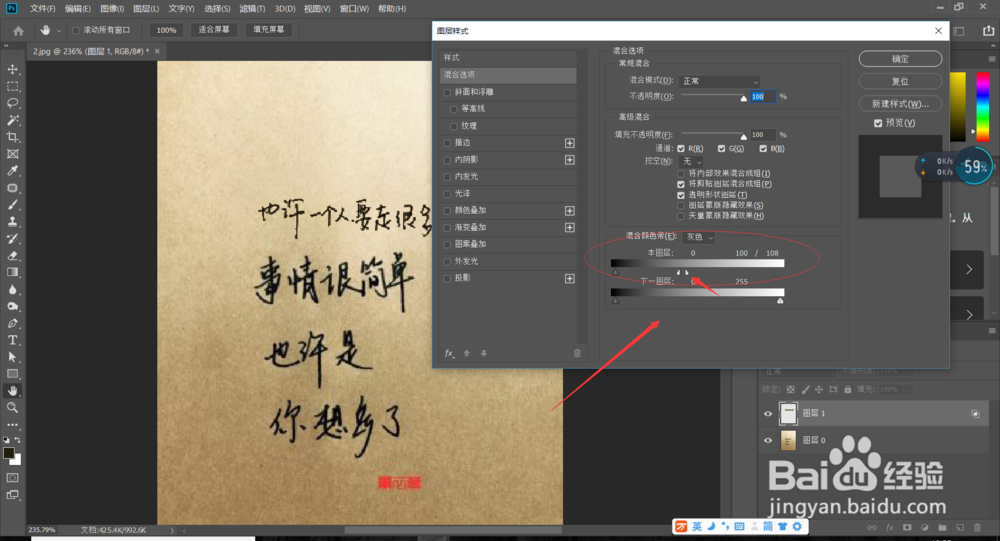Click the 100% zoom button
Image resolution: width=1000 pixels, height=541 pixels.
point(166,30)
